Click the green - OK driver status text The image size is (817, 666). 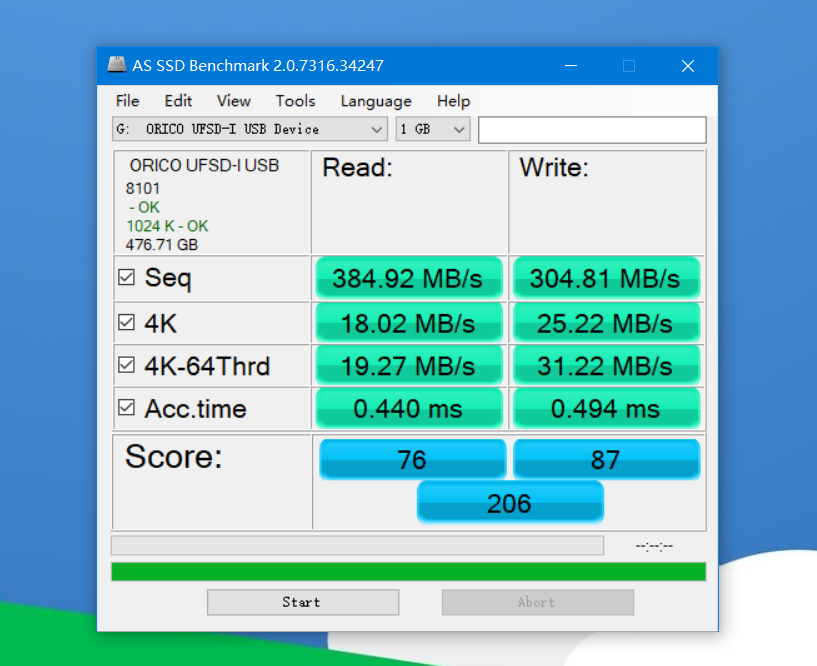coord(144,207)
